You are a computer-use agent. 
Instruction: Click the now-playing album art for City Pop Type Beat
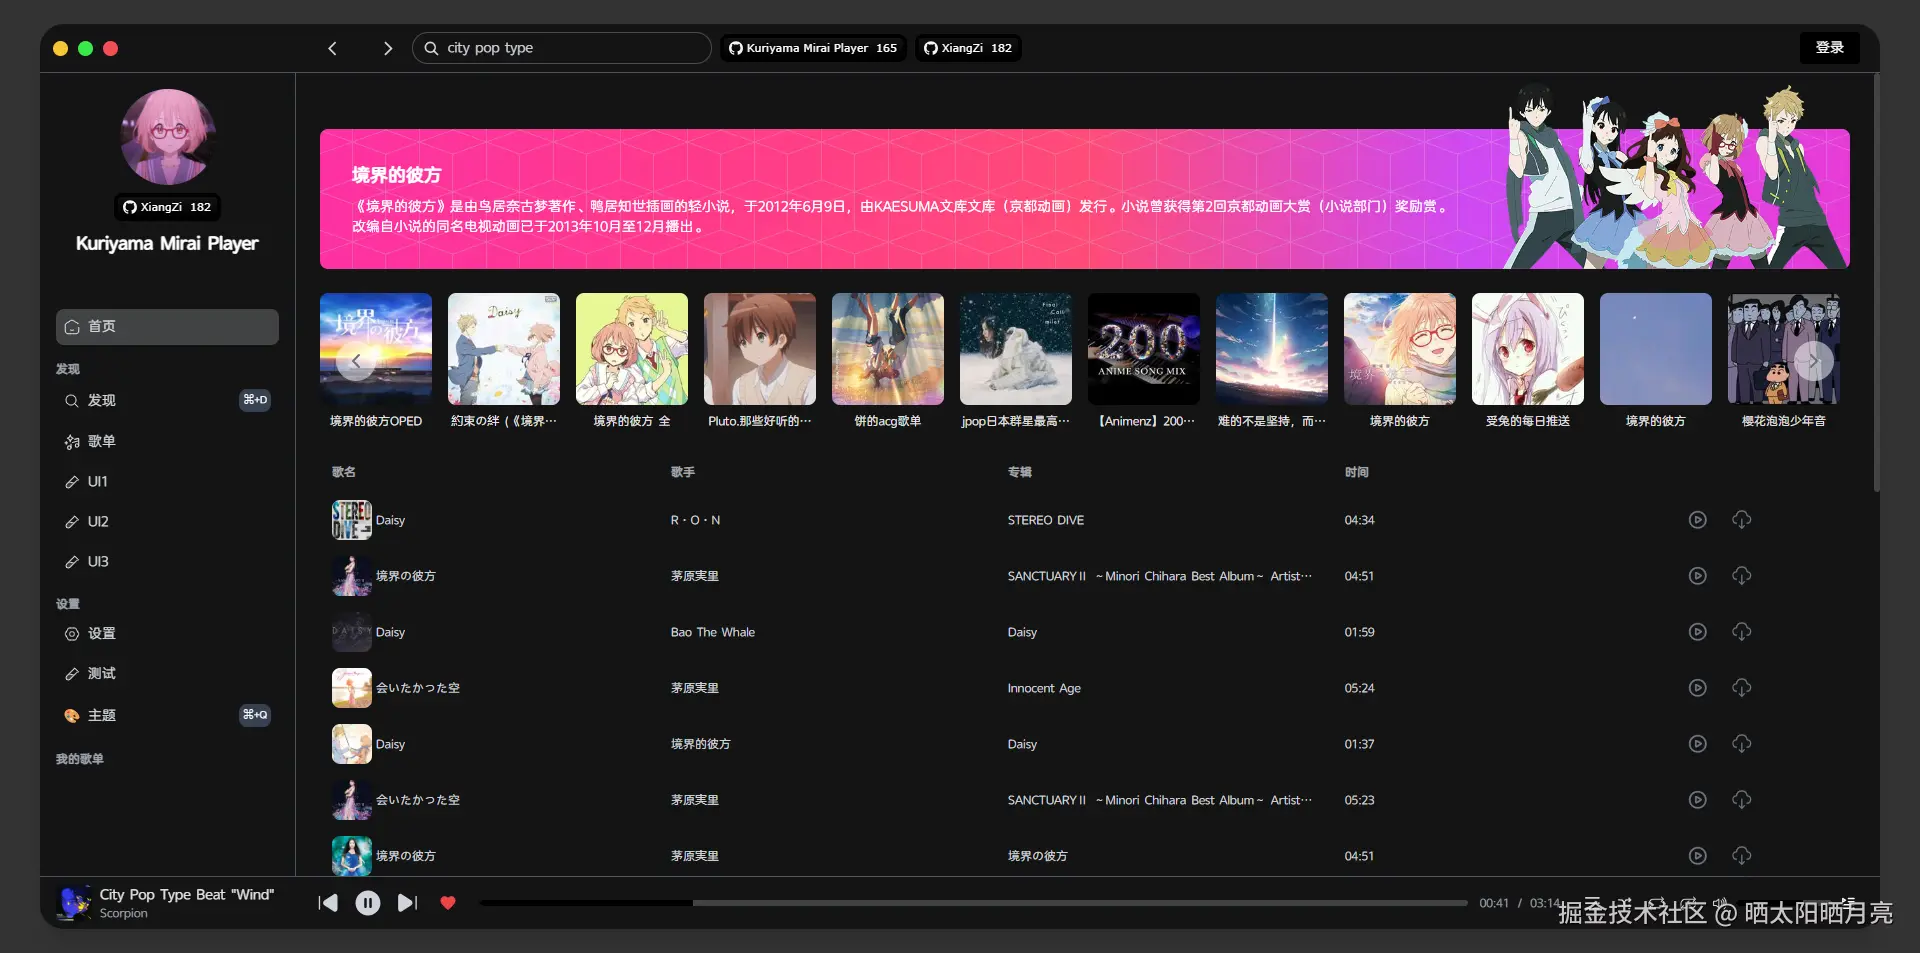tap(74, 903)
